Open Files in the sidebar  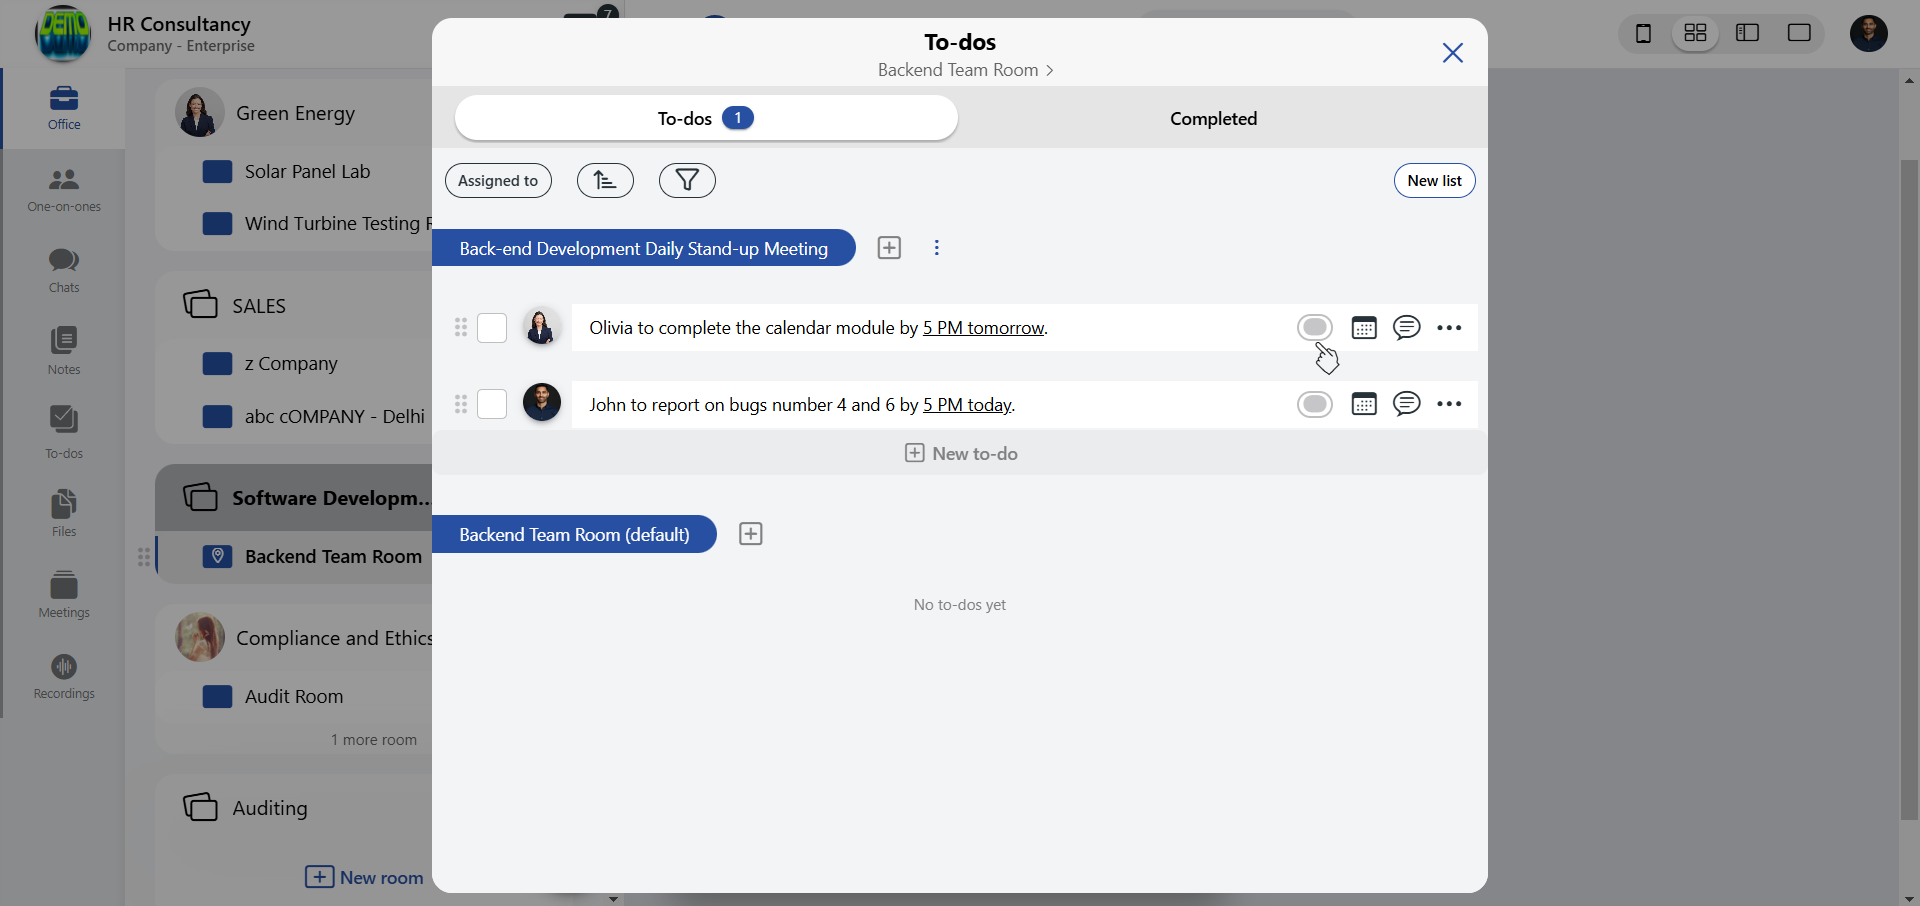point(64,514)
